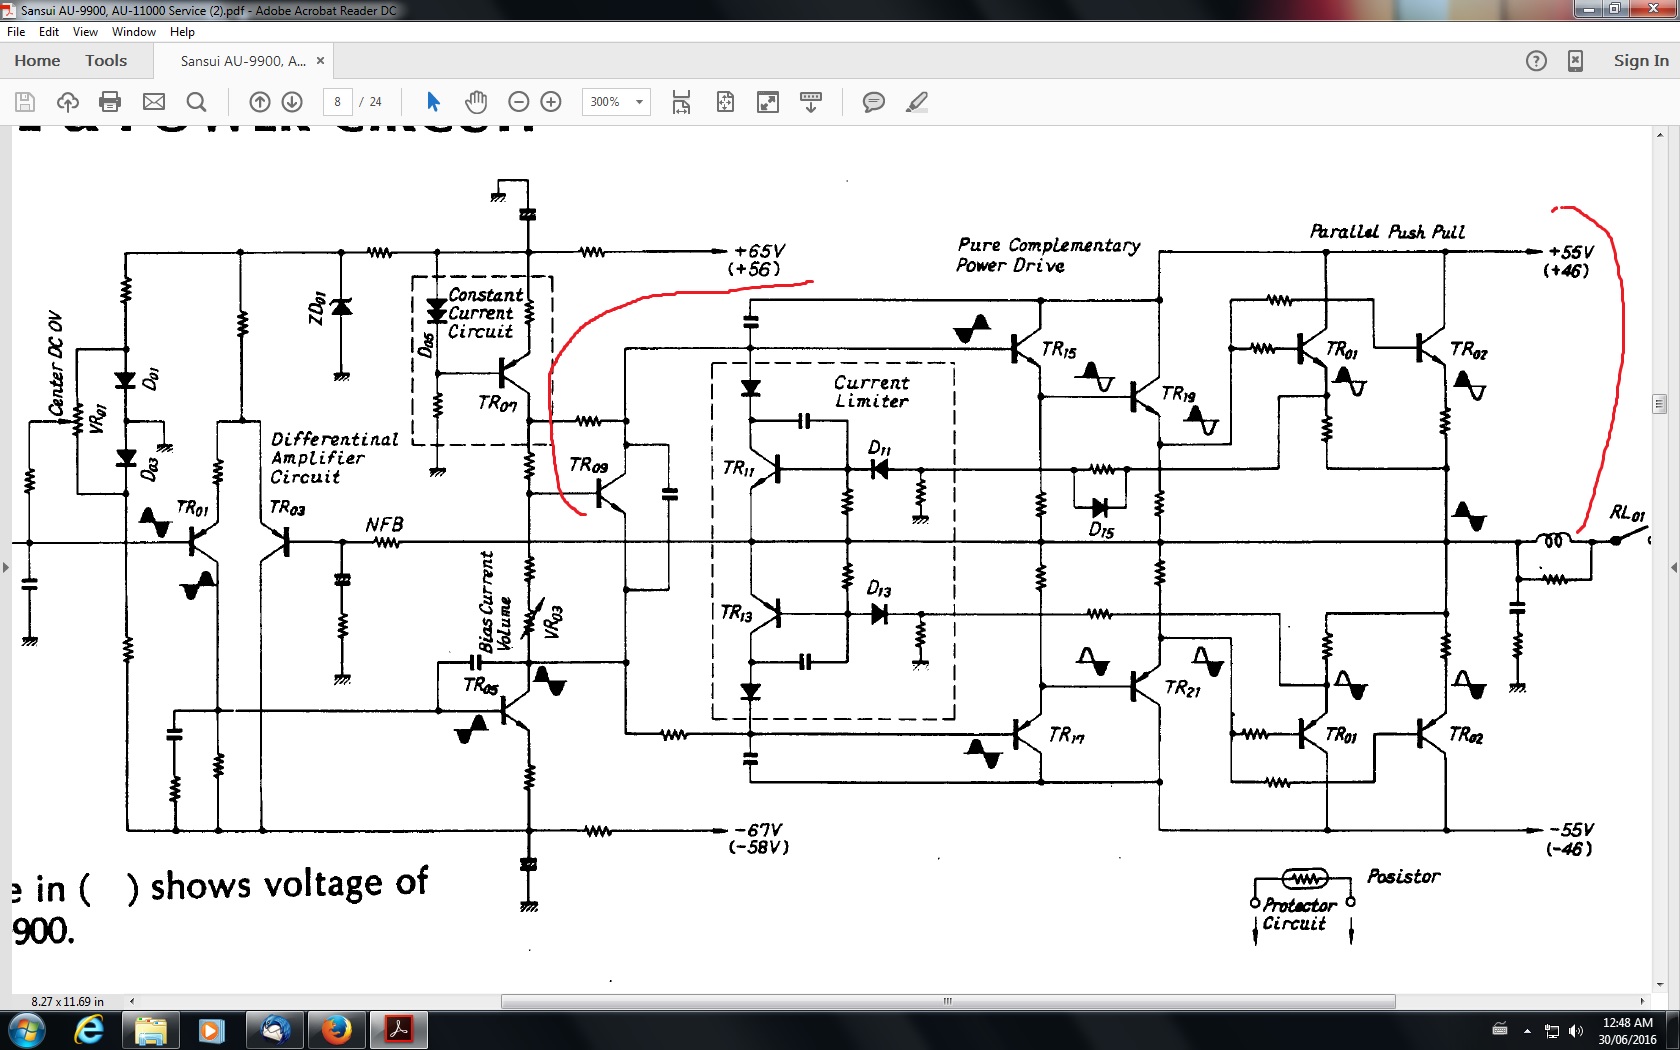Viewport: 1680px width, 1050px height.
Task: Click the Save file icon
Action: [25, 102]
